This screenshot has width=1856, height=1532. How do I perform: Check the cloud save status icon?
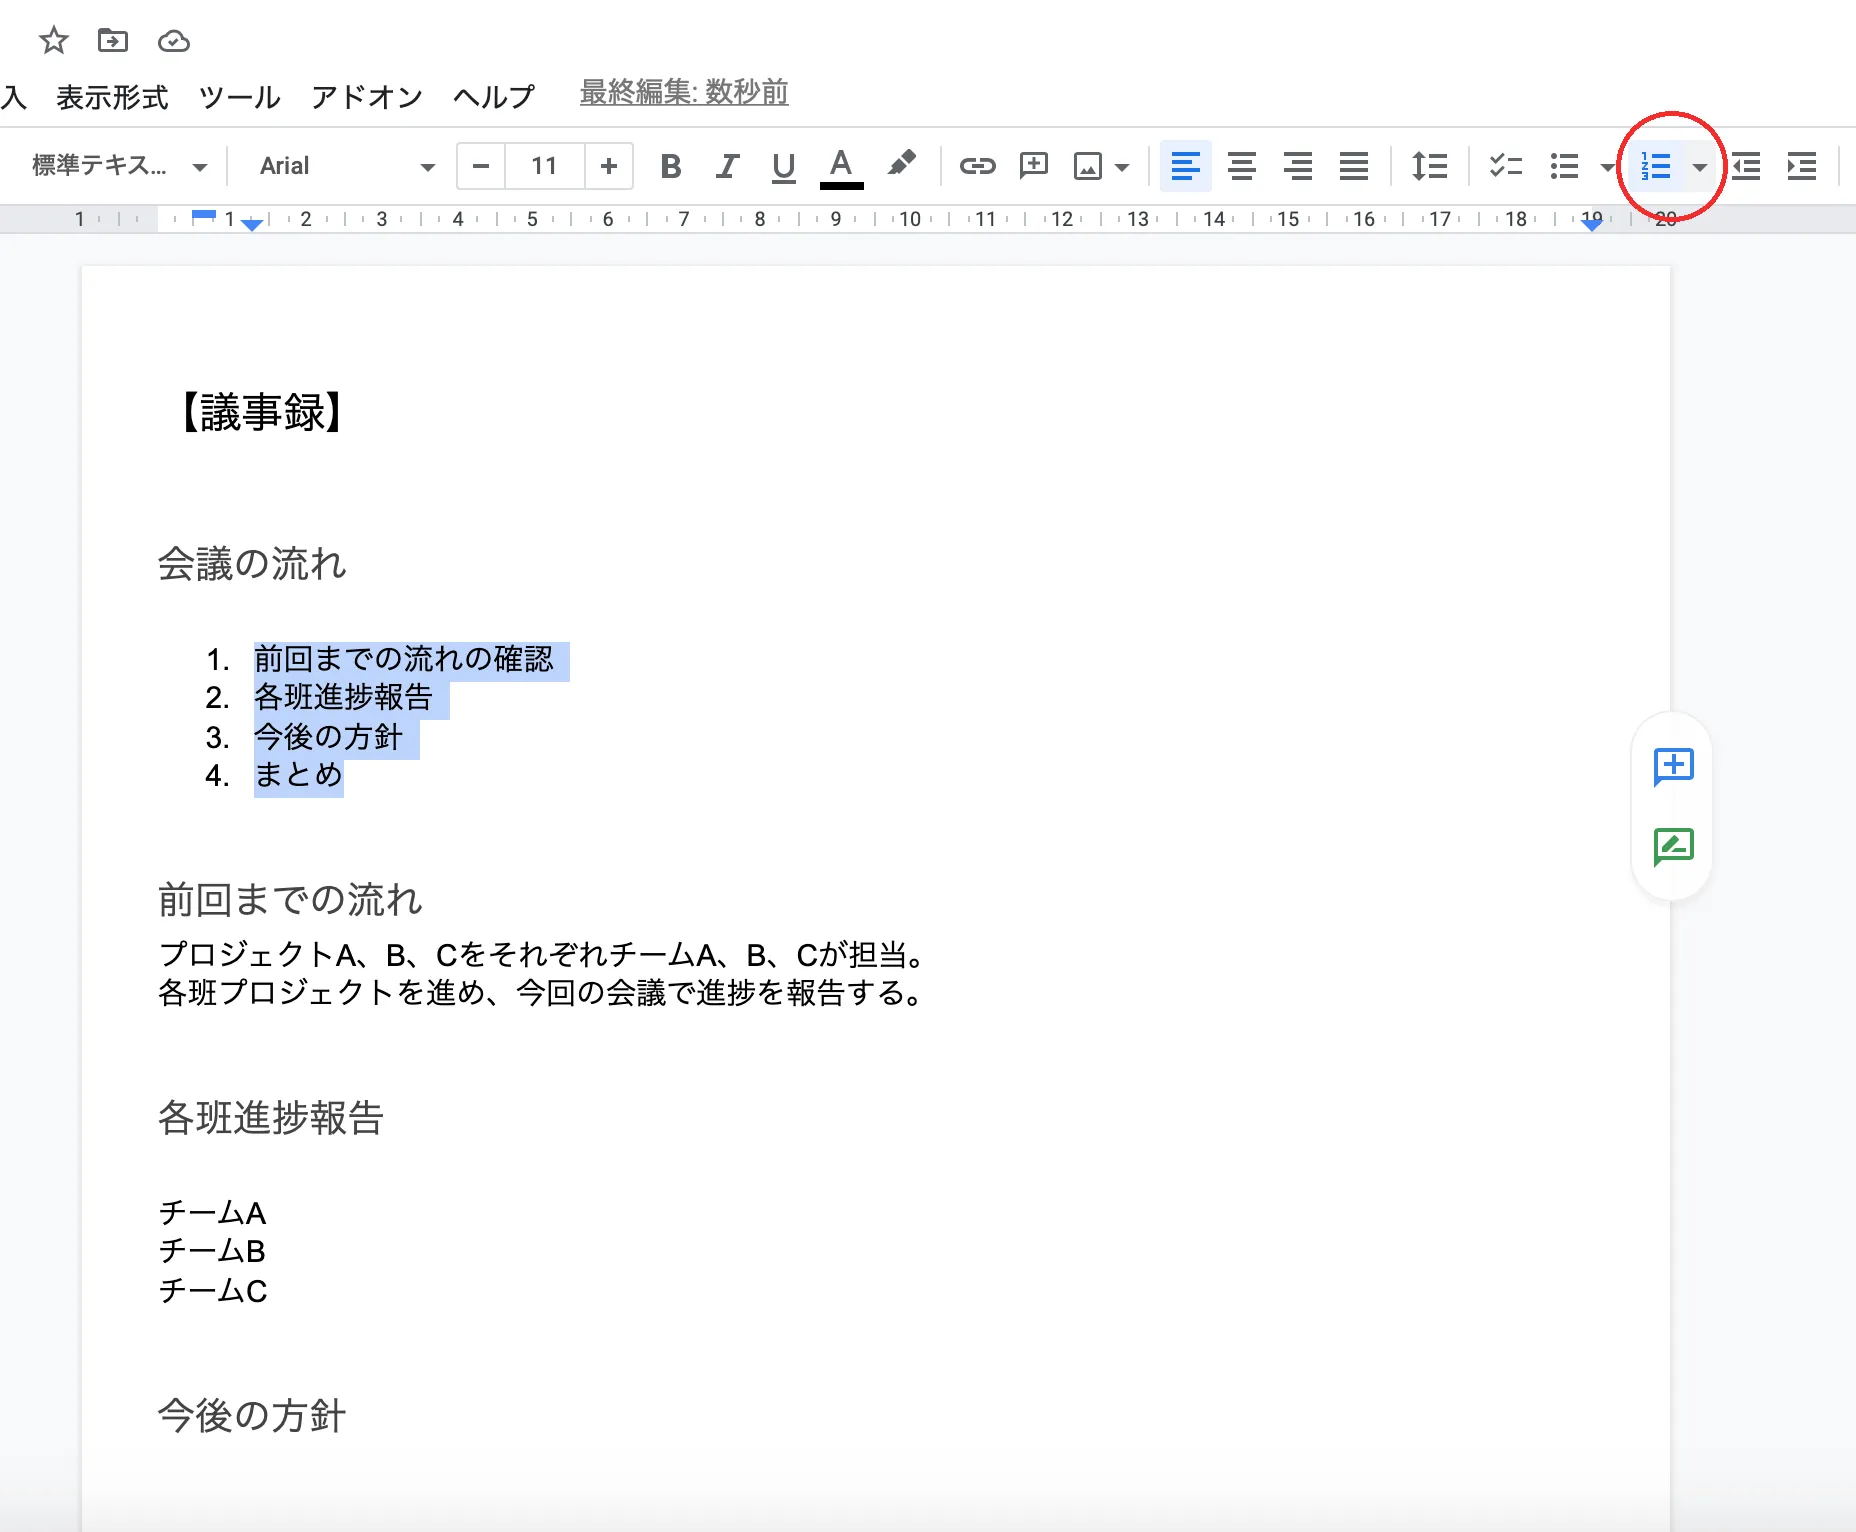click(x=174, y=41)
